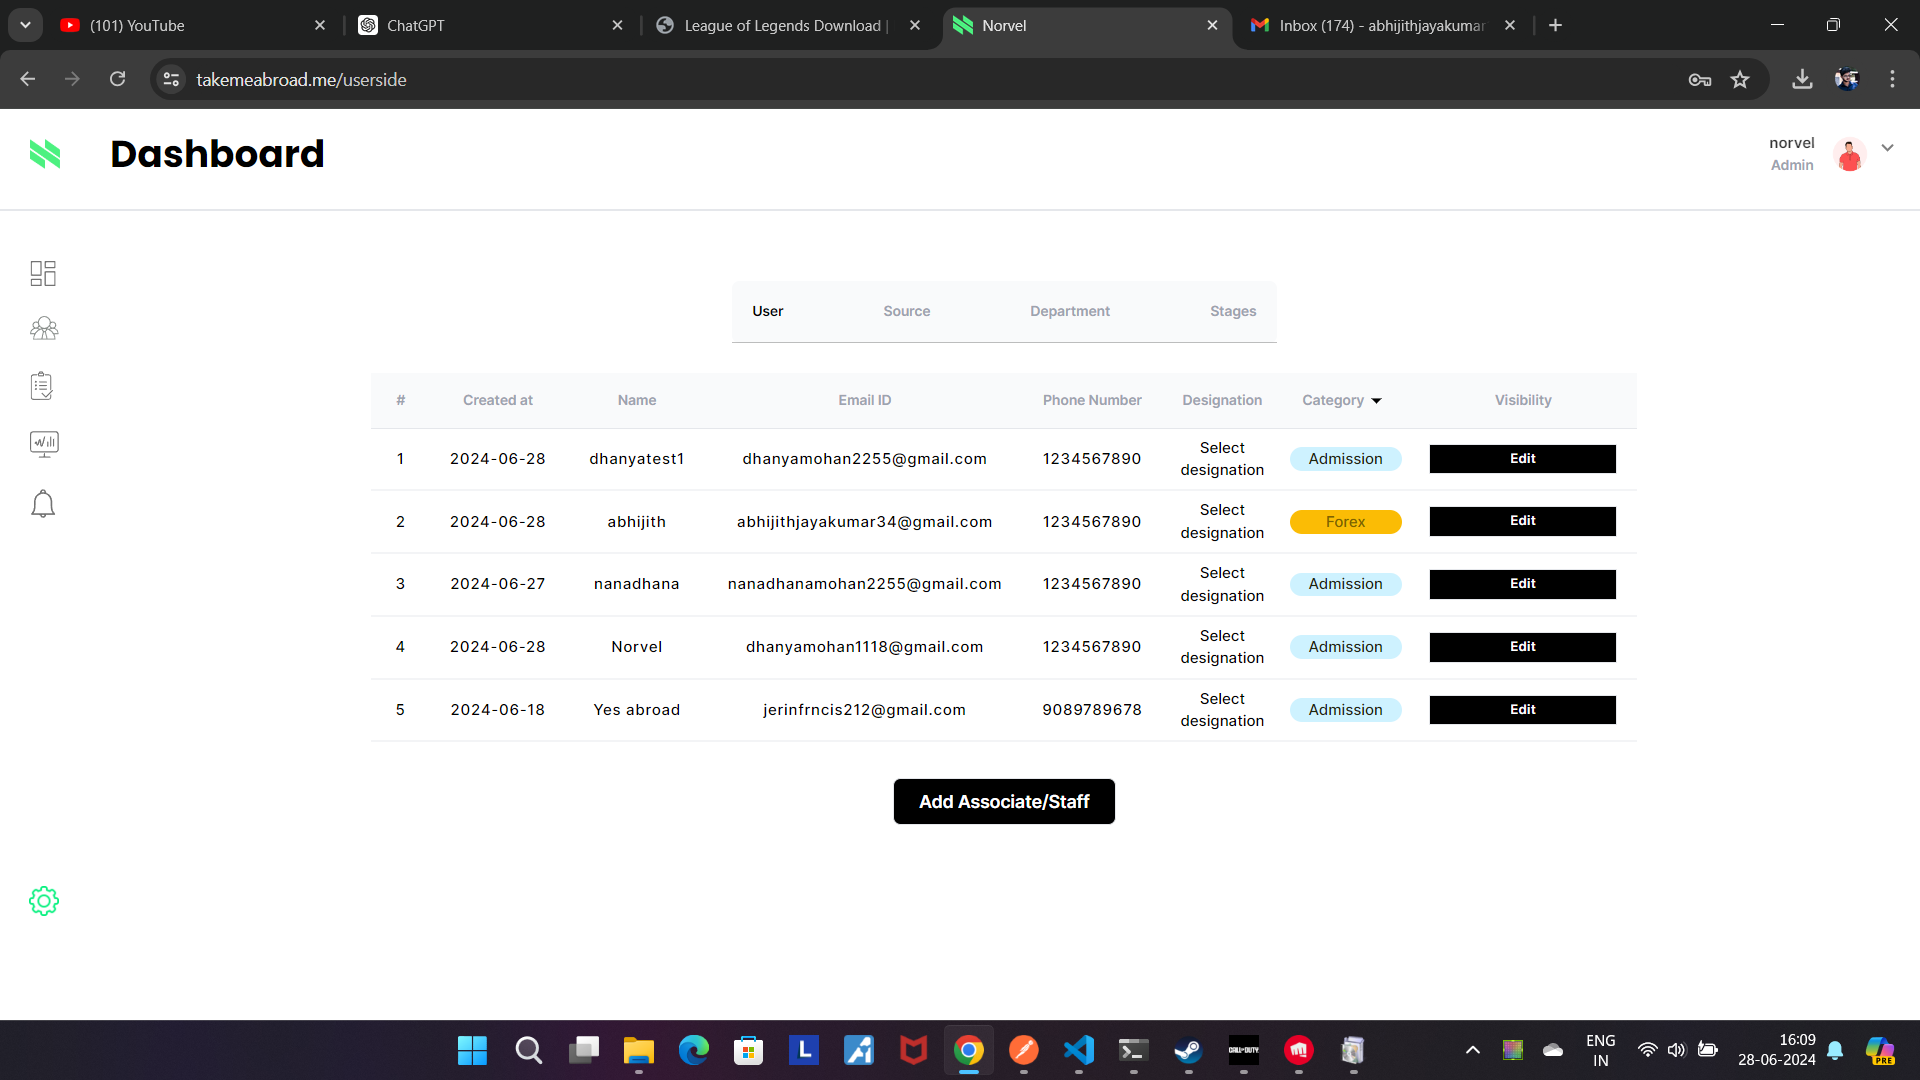
Task: Switch to League of Legends Download tab
Action: click(x=788, y=26)
